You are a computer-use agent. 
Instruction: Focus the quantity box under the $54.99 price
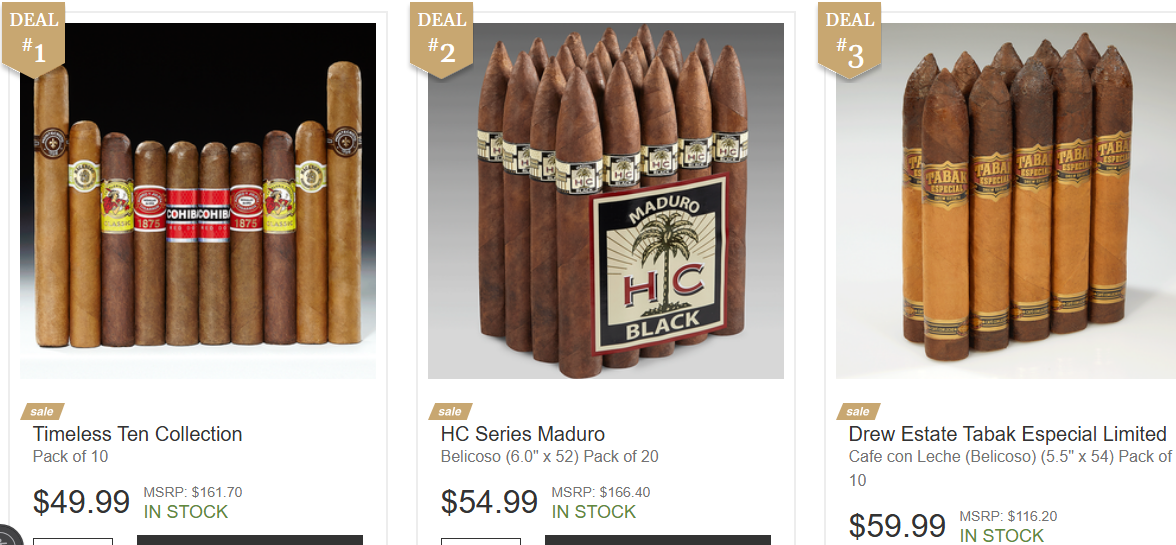click(481, 541)
